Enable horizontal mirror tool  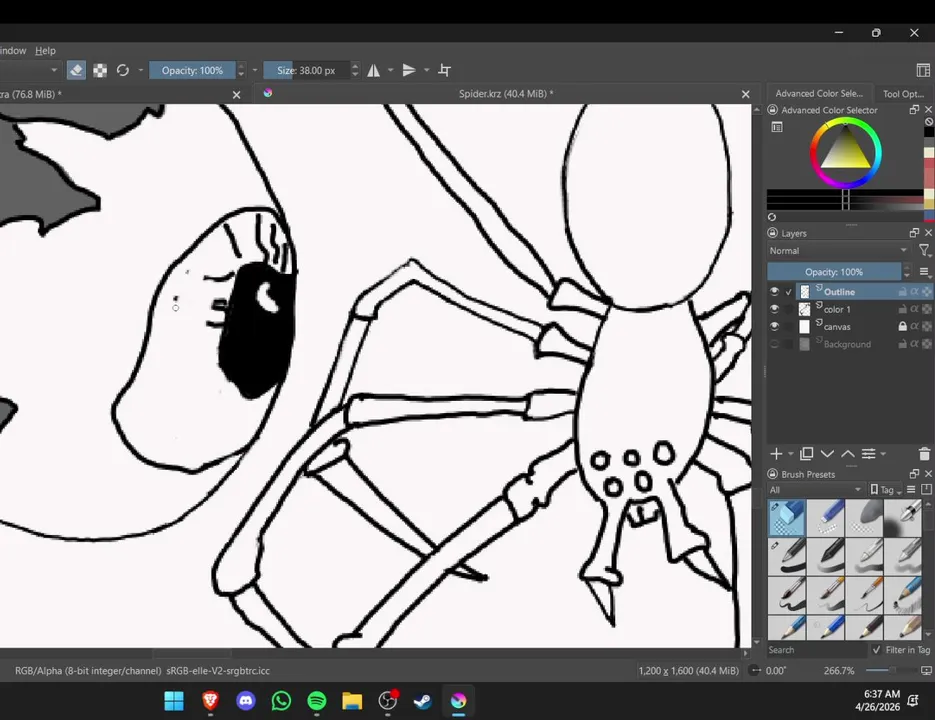pos(373,70)
